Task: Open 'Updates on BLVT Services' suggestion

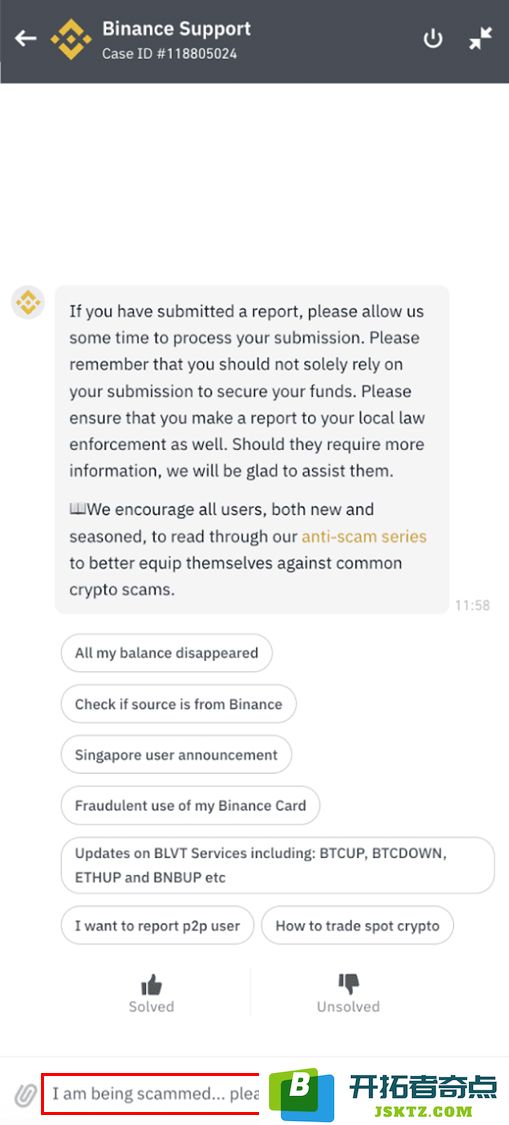Action: point(278,865)
